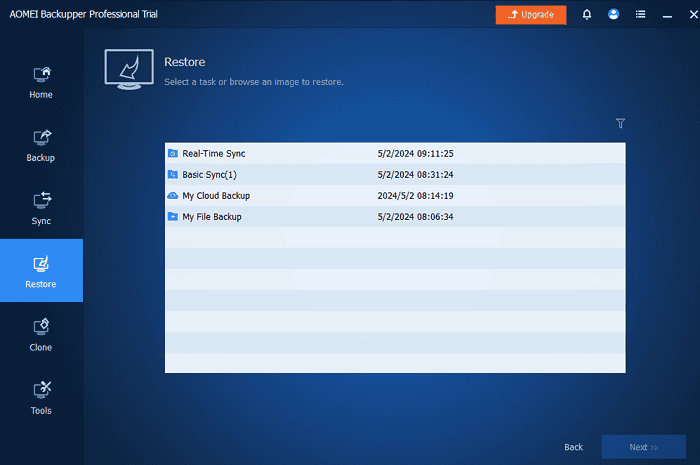This screenshot has width=700, height=465.
Task: Select the My File Backup task
Action: 211,217
